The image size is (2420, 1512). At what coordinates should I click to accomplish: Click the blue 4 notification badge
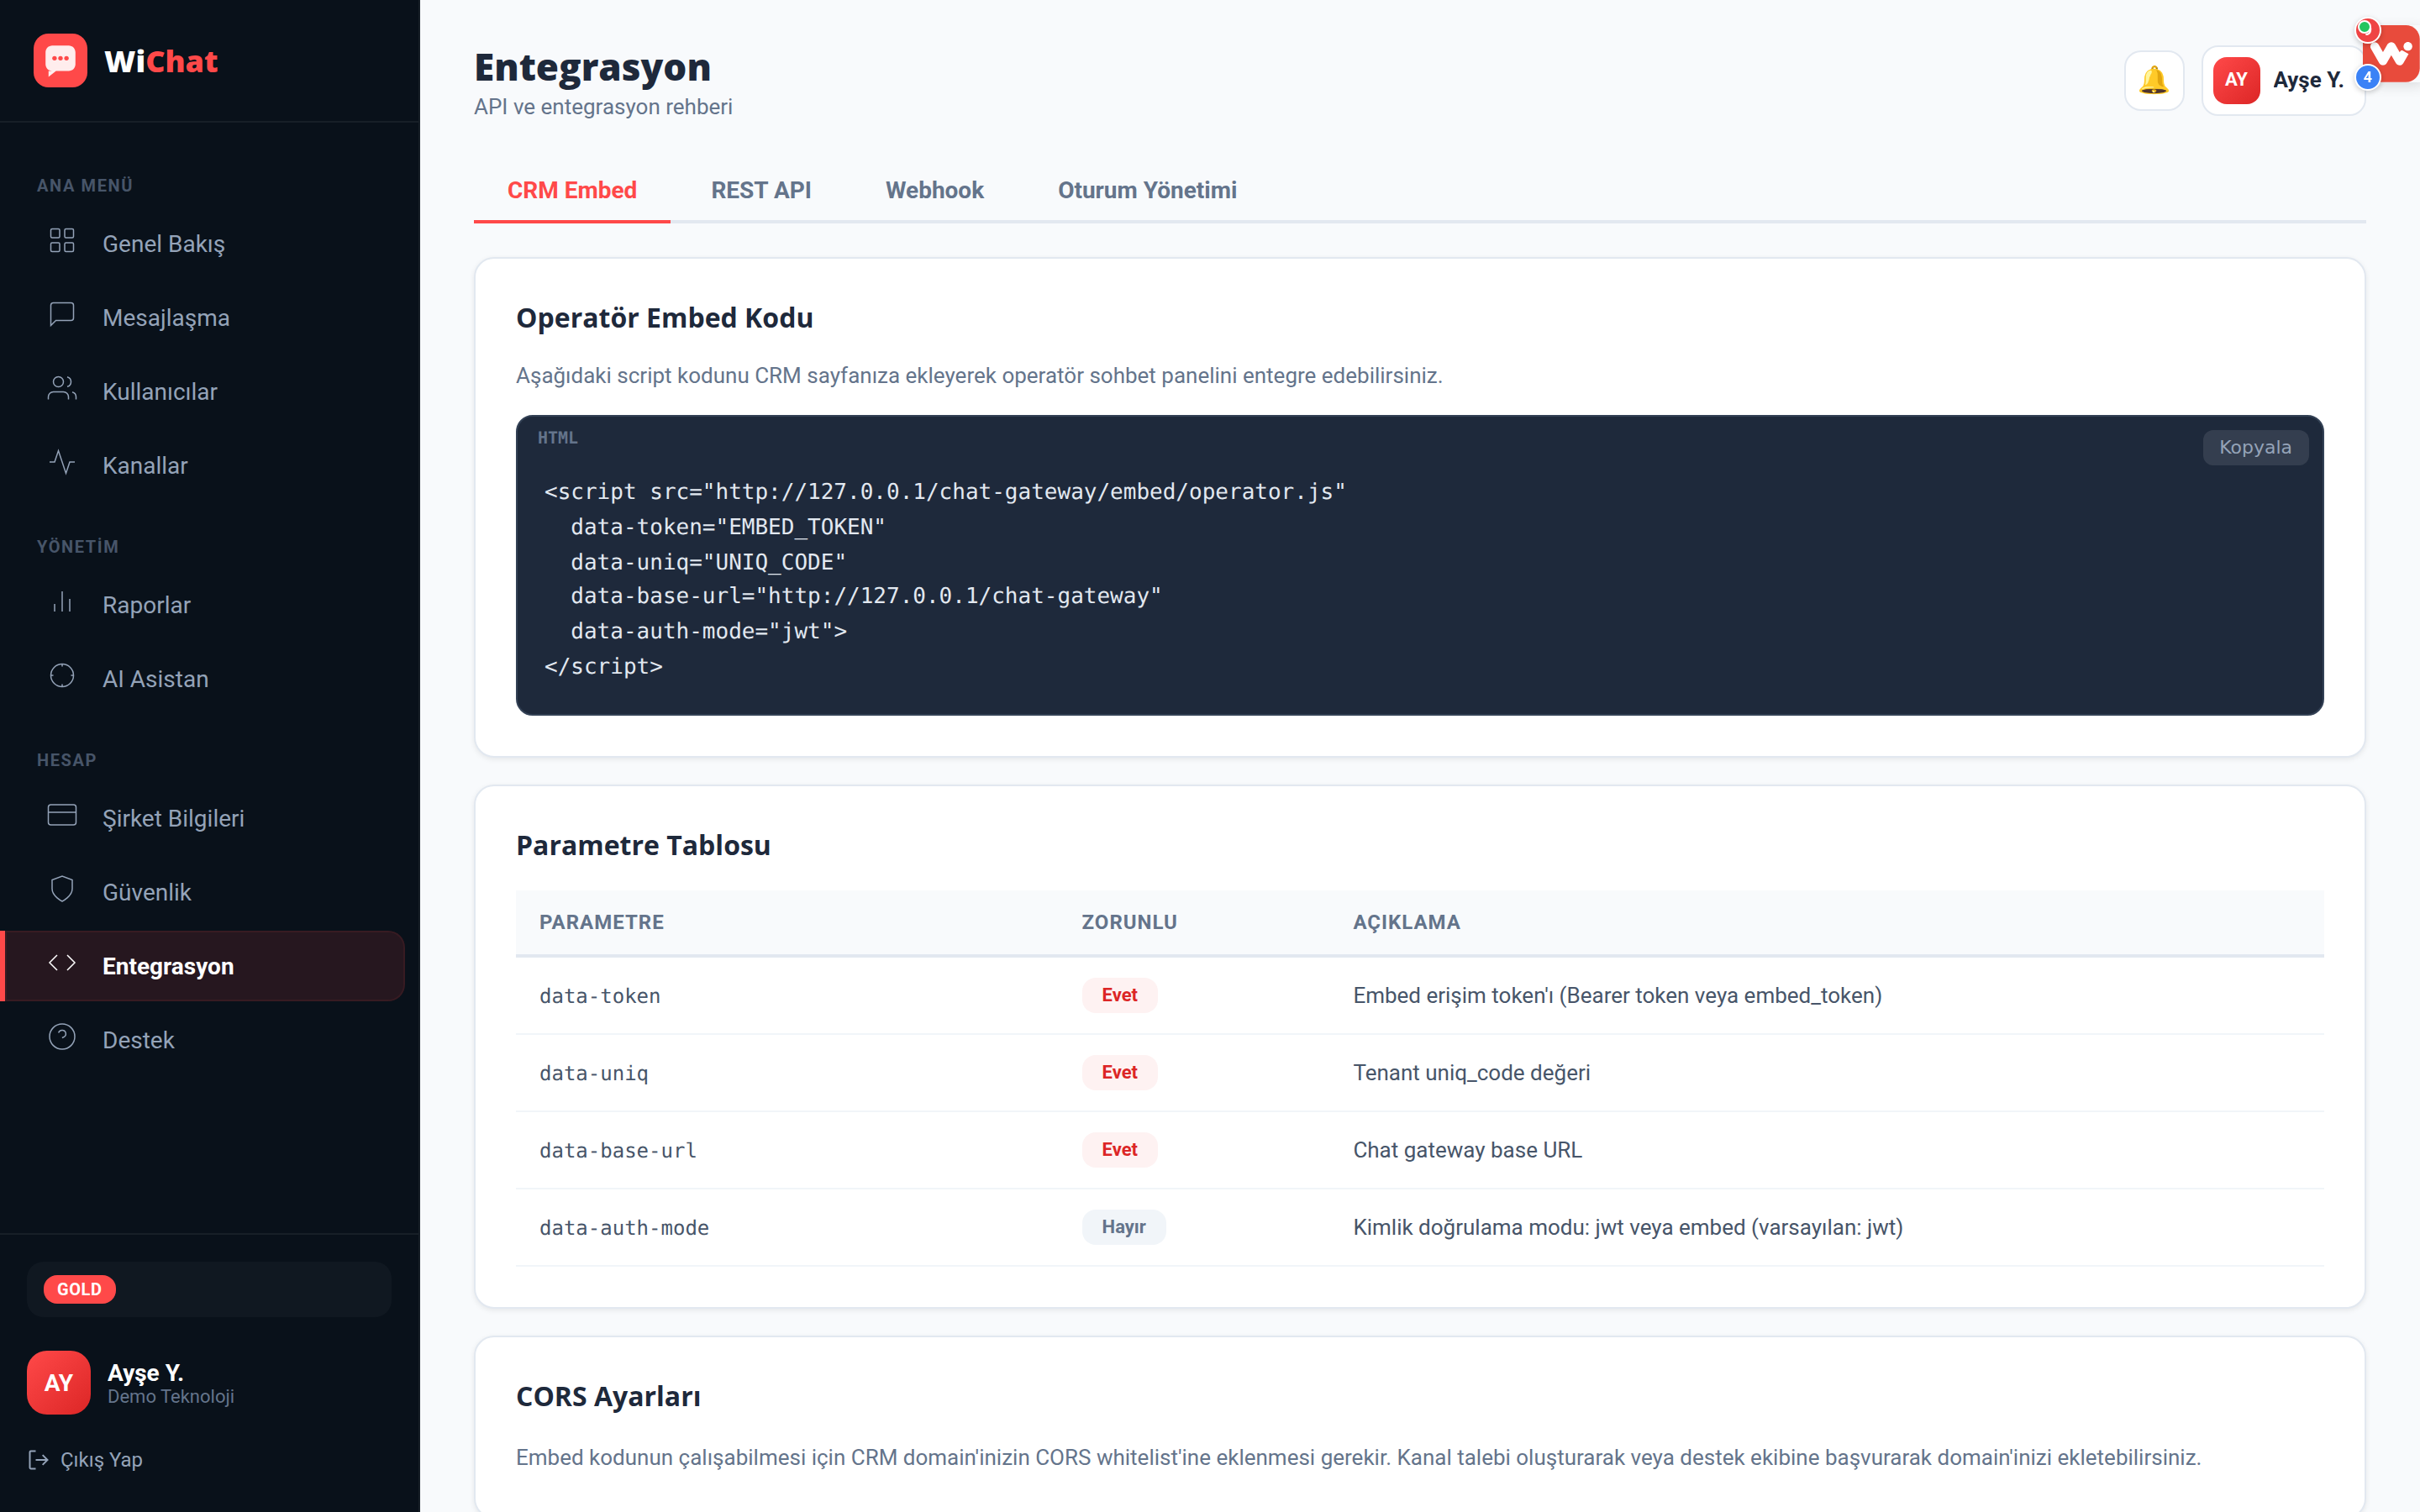coord(2367,77)
